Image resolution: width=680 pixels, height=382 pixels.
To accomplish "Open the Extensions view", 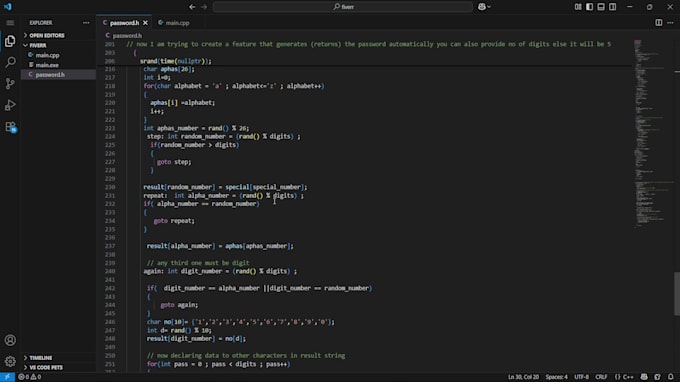I will pyautogui.click(x=10, y=127).
